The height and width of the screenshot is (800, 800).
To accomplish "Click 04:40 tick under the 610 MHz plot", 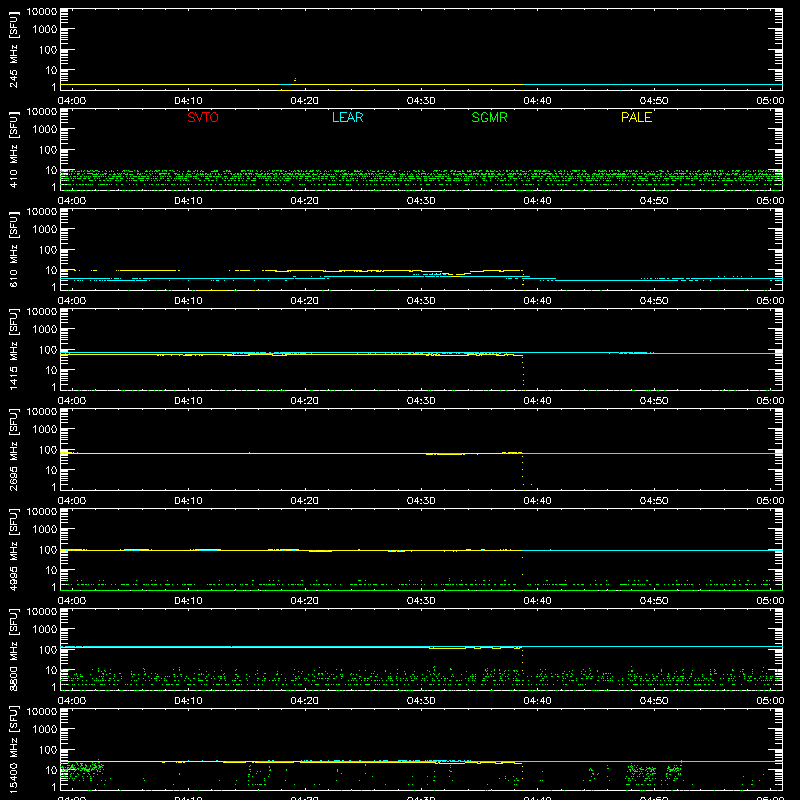I will [x=537, y=301].
